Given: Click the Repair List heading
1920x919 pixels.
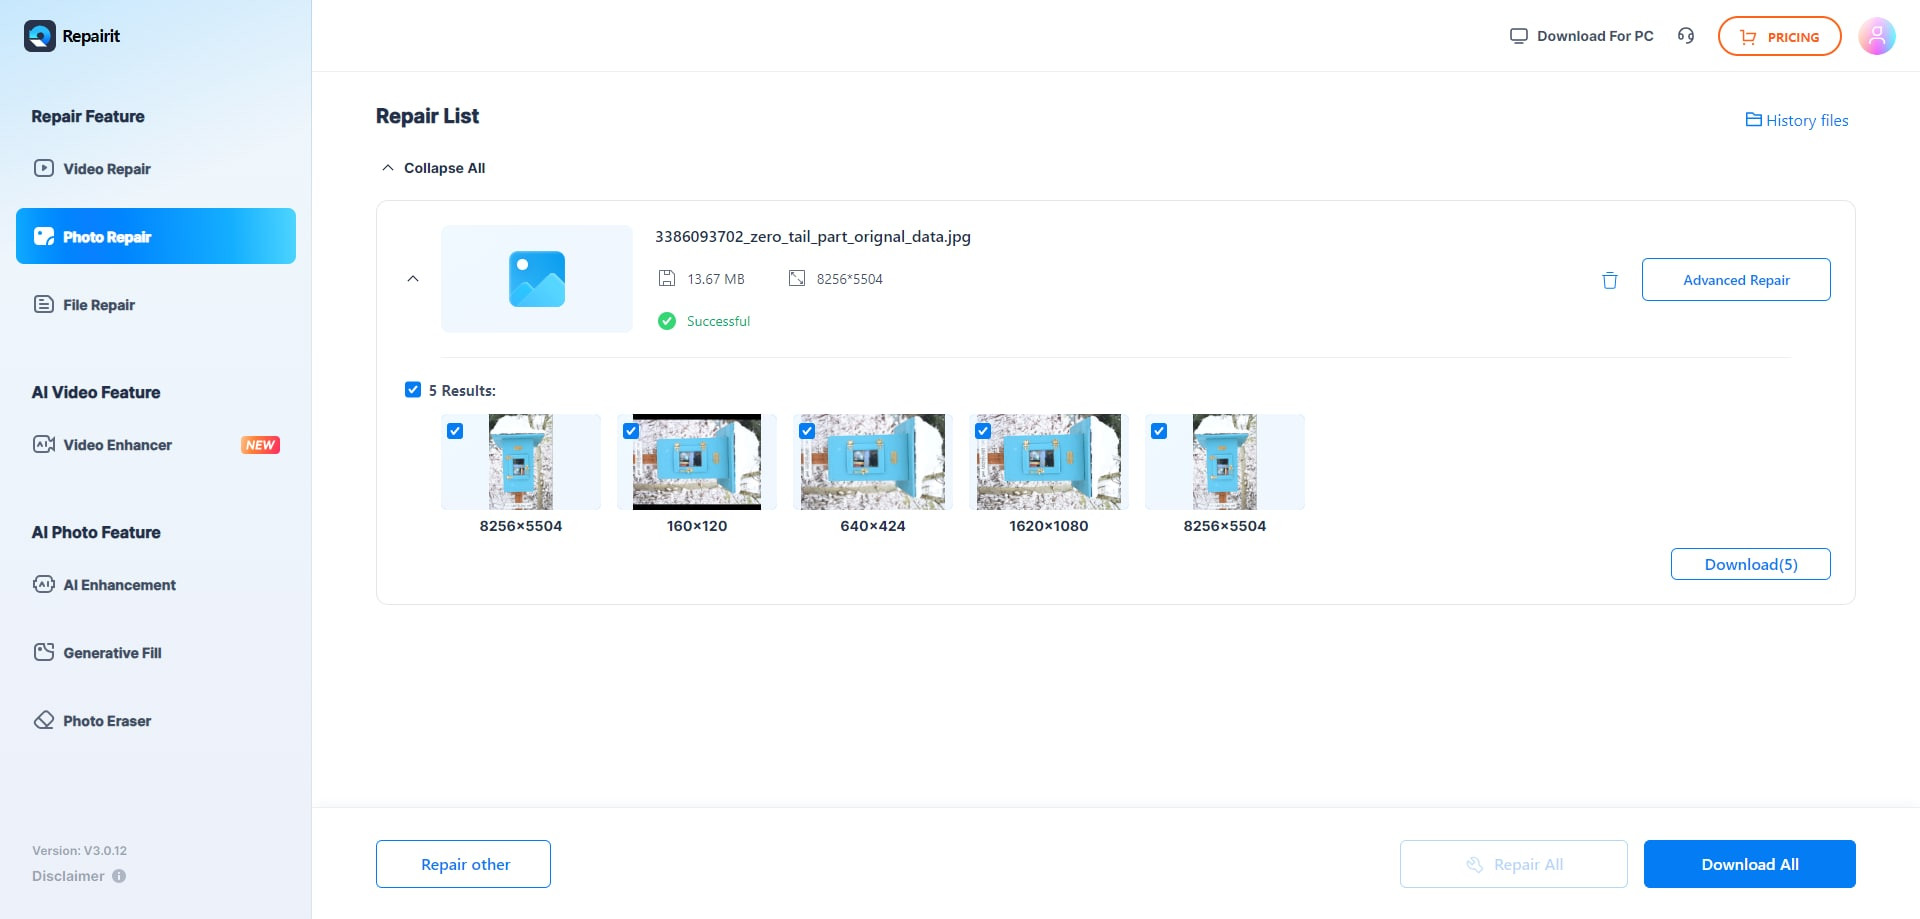Looking at the screenshot, I should [427, 116].
